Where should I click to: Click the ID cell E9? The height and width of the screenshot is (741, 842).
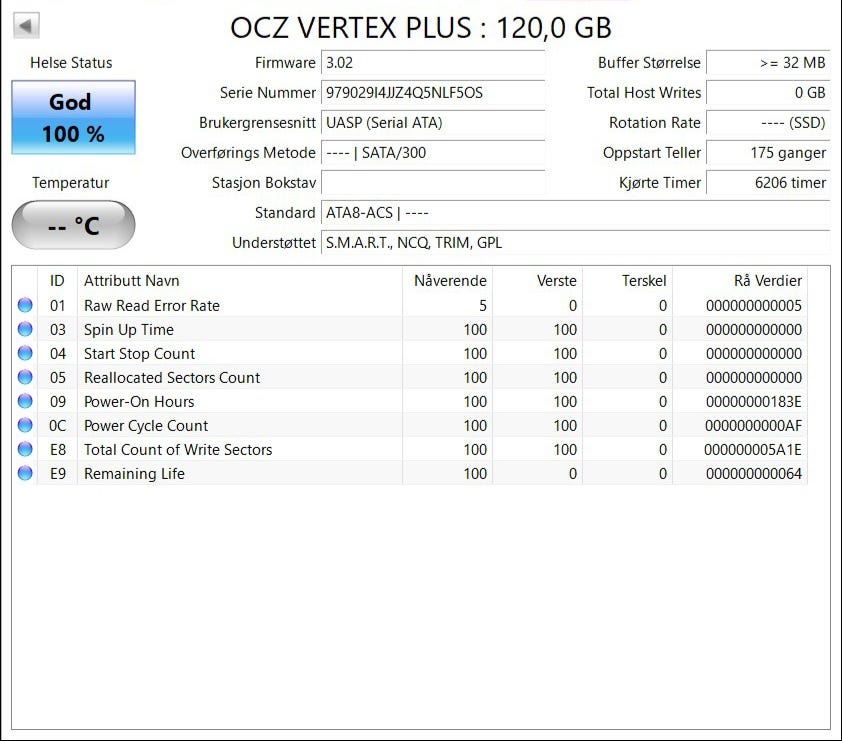pyautogui.click(x=57, y=474)
